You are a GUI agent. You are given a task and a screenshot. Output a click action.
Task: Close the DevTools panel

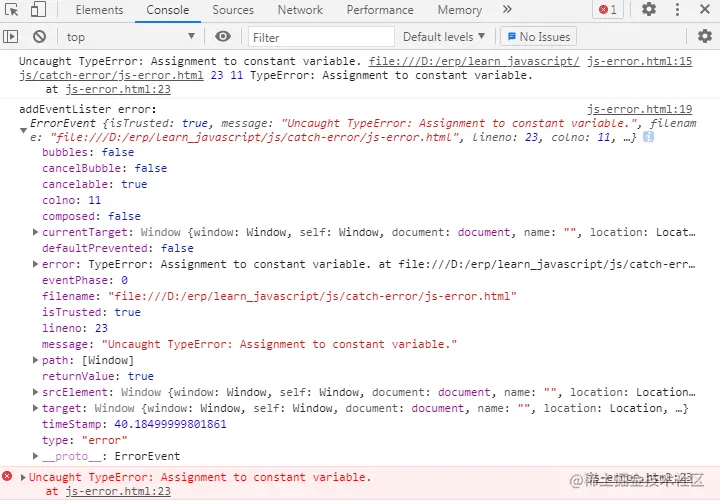[705, 9]
